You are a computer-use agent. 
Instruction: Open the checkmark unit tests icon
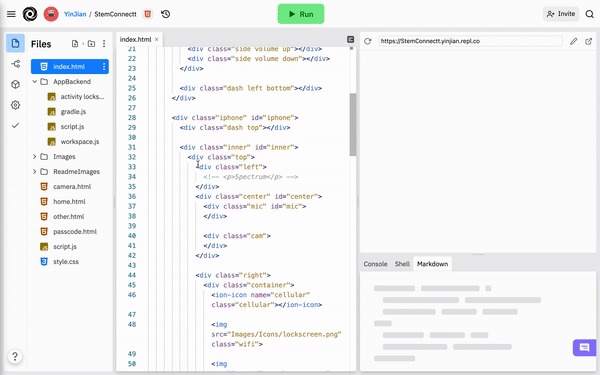pos(15,125)
